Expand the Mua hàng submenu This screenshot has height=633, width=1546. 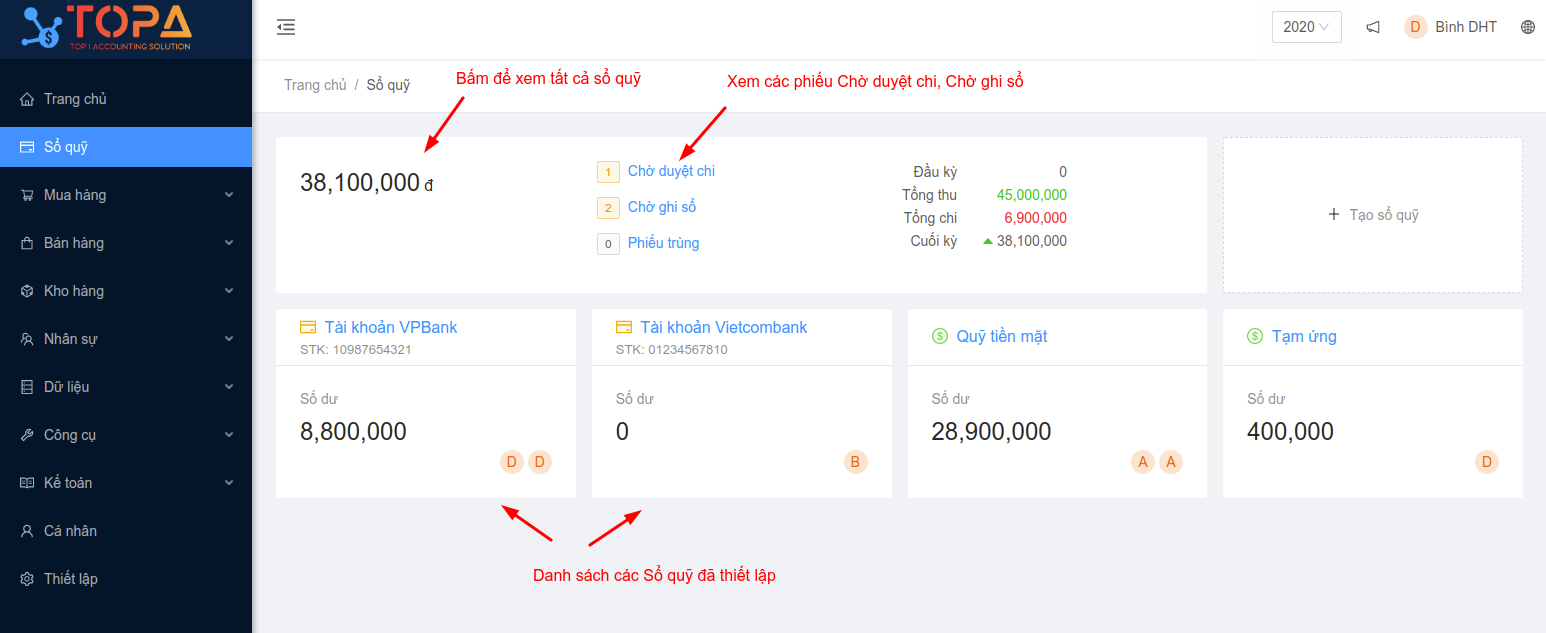coord(125,195)
